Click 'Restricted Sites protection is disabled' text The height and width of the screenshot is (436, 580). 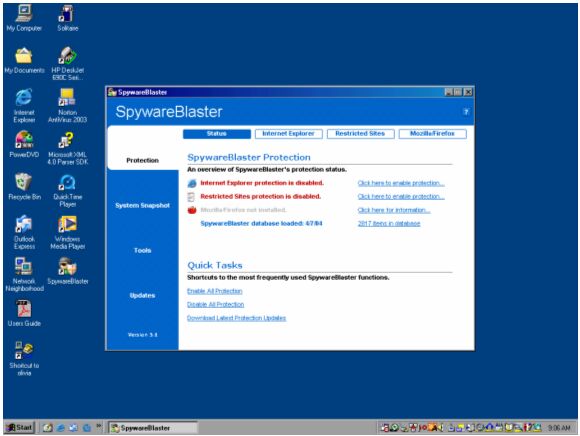point(260,196)
